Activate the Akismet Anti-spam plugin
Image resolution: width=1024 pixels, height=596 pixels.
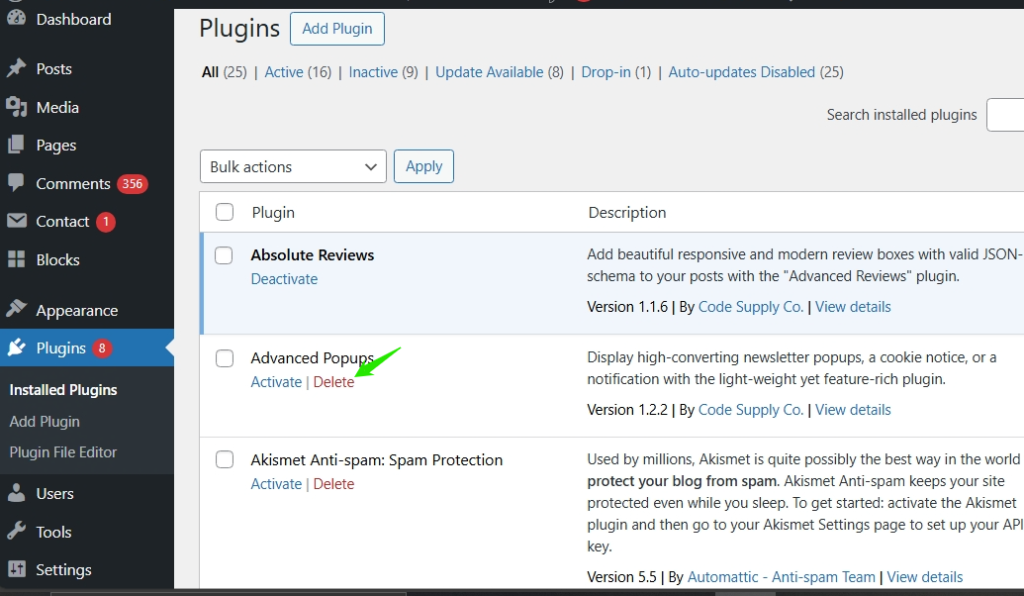(x=276, y=484)
